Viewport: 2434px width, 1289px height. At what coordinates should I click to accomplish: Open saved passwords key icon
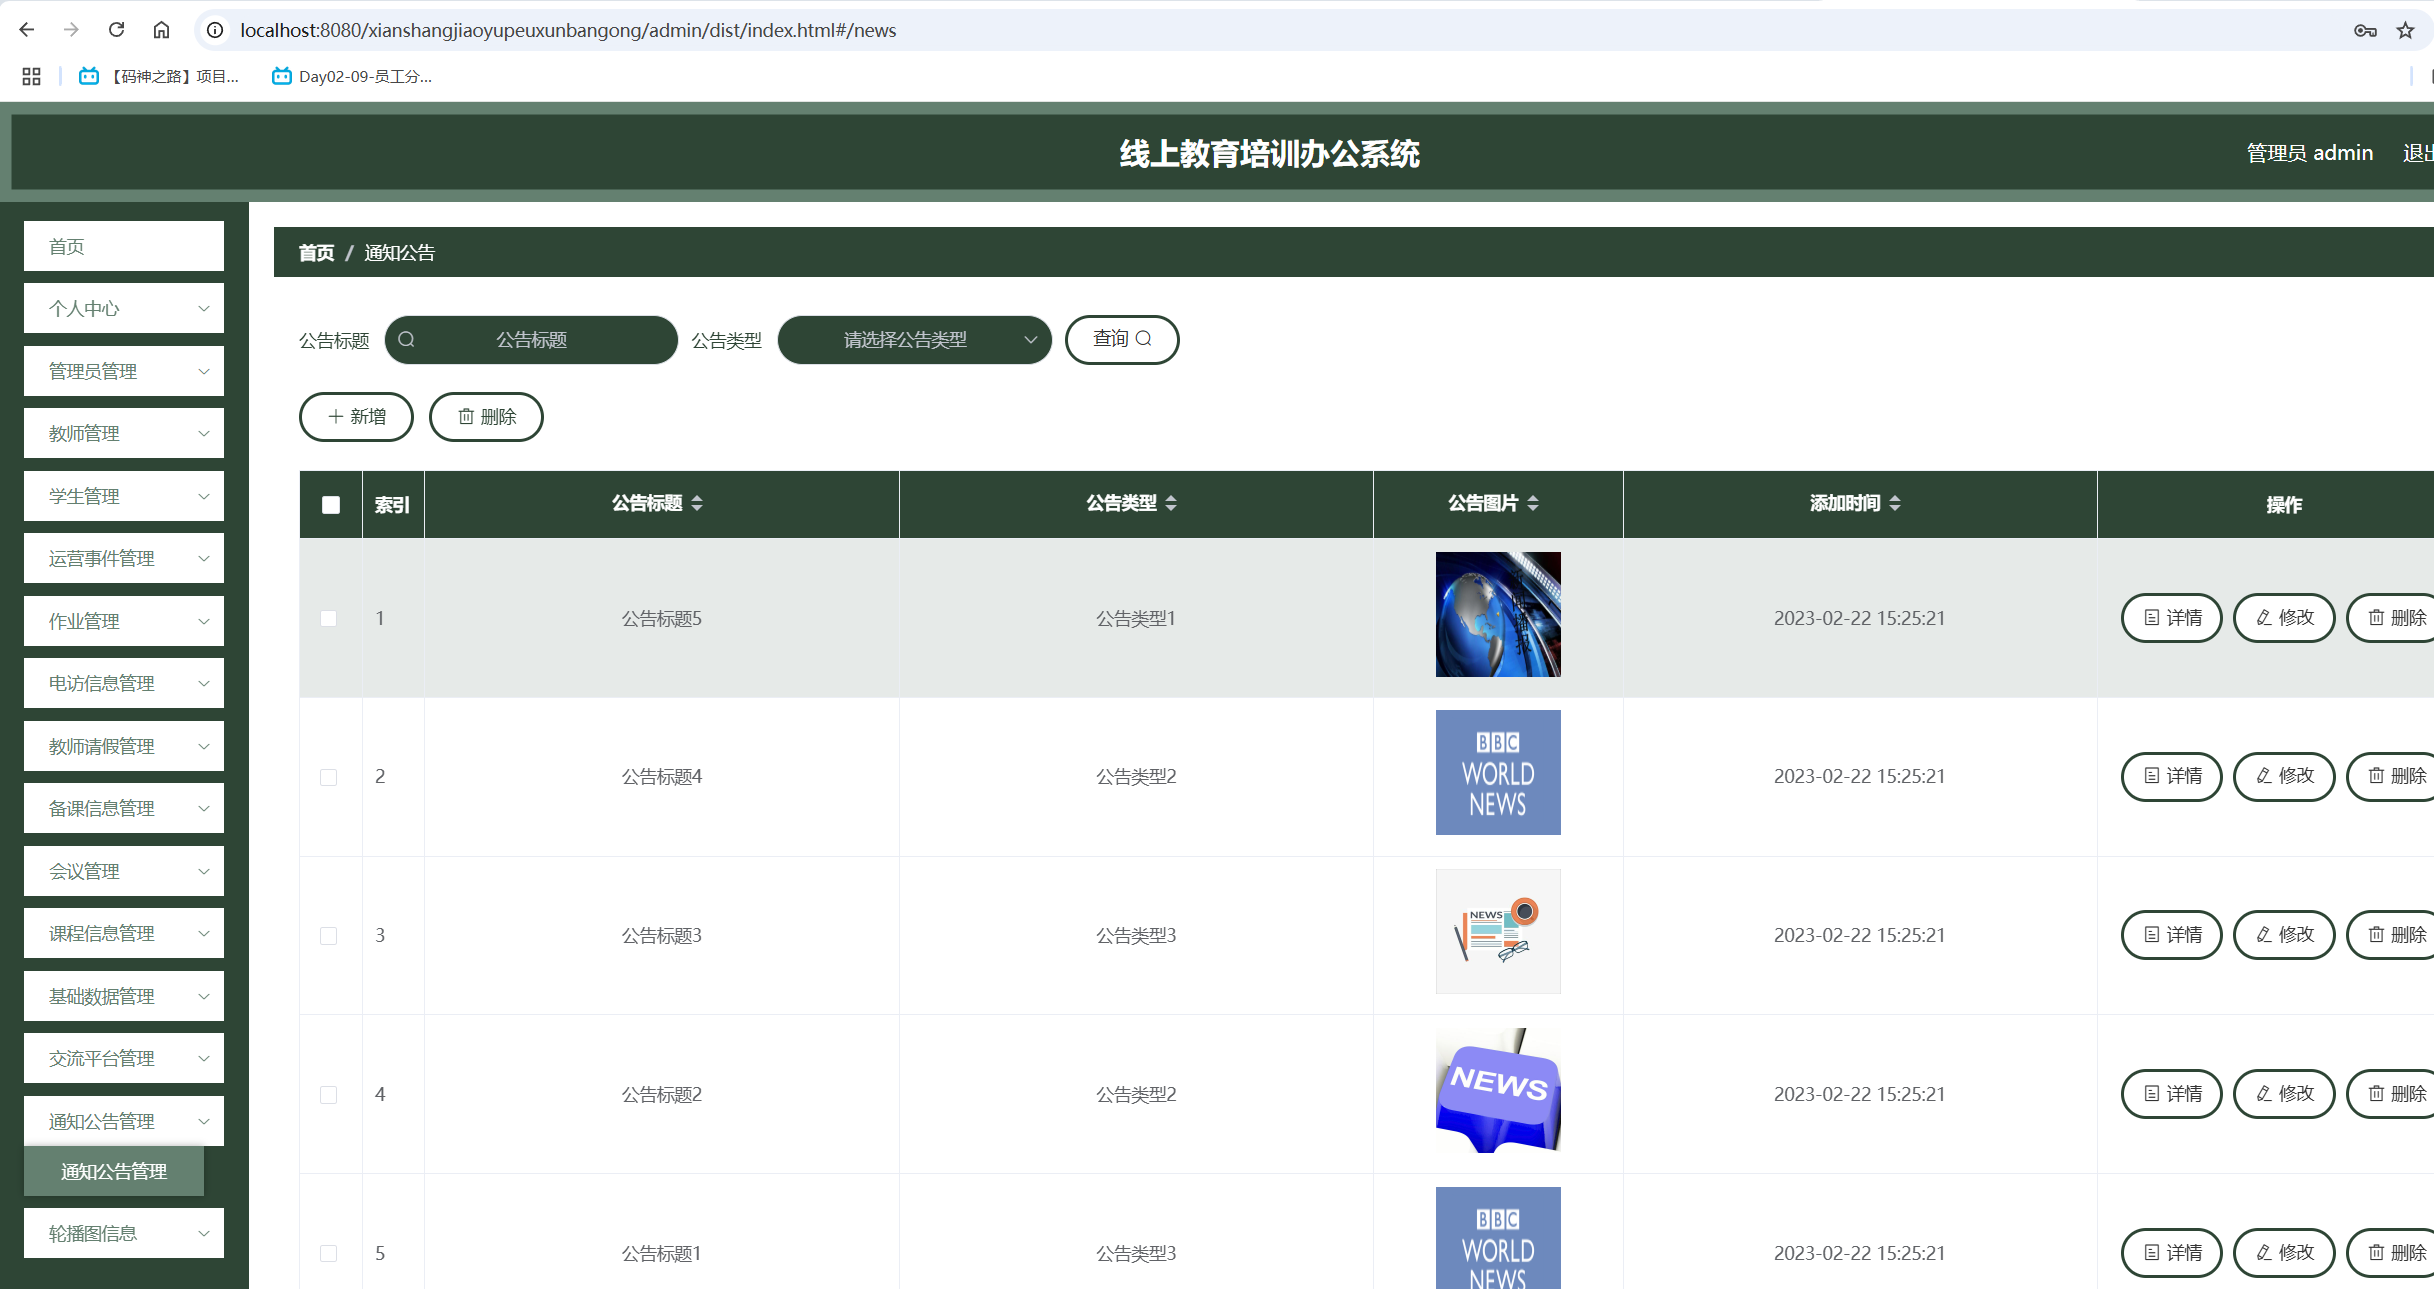pos(2365,30)
